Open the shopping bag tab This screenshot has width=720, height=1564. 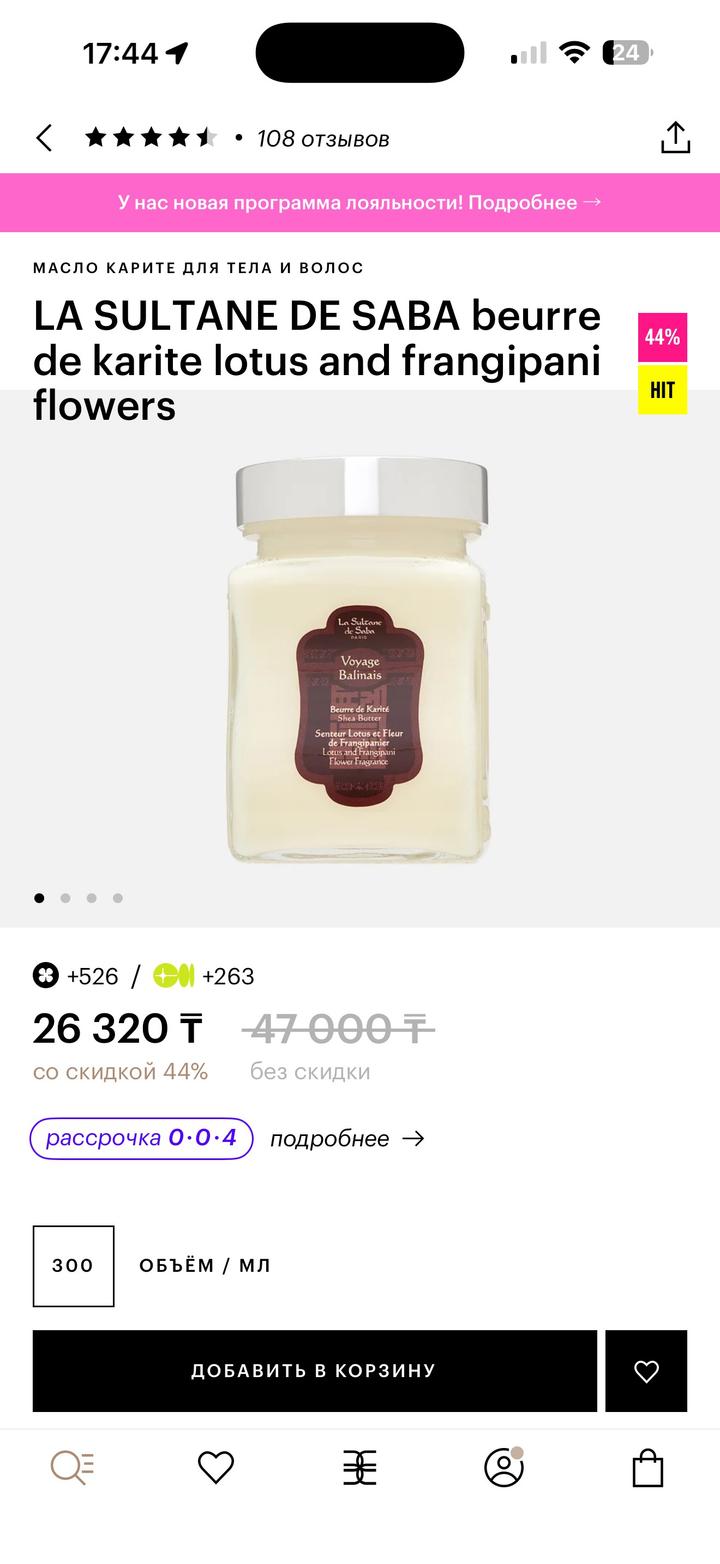[648, 1468]
